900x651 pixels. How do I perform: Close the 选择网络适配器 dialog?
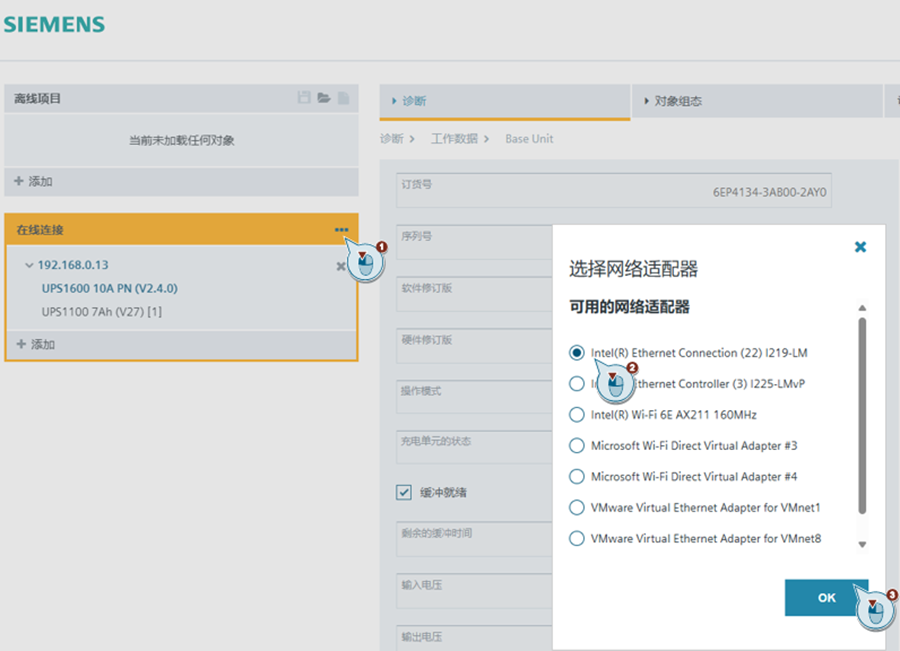860,246
